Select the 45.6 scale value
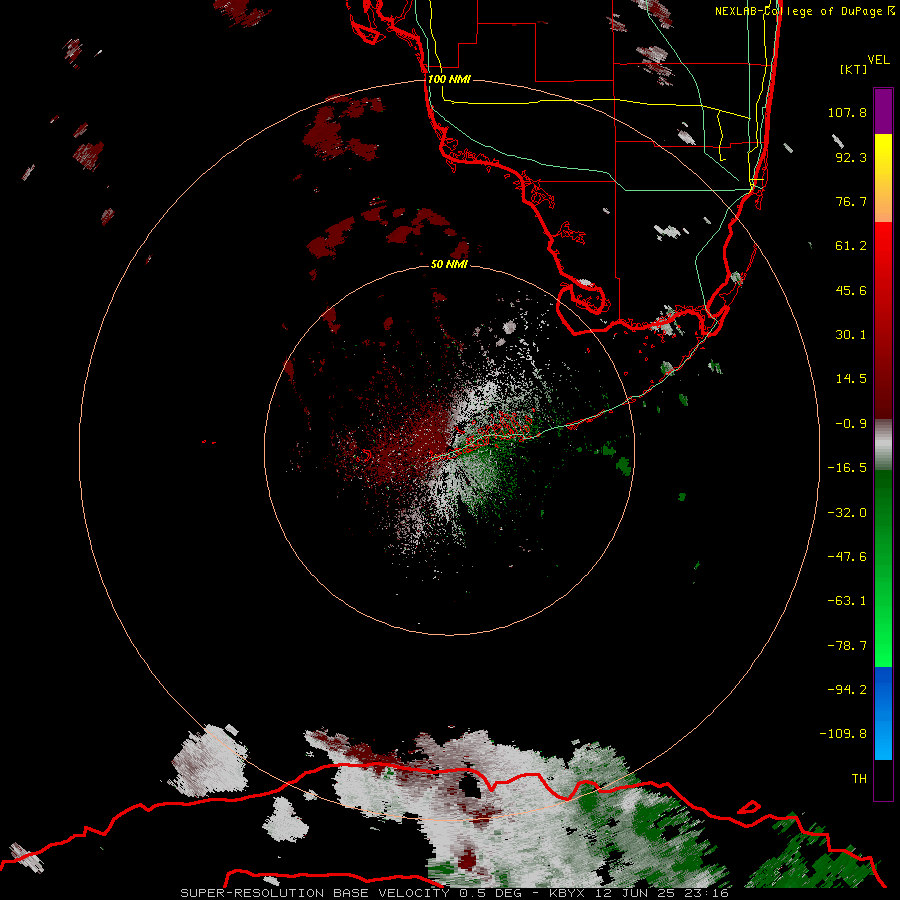The height and width of the screenshot is (900, 900). tap(851, 290)
